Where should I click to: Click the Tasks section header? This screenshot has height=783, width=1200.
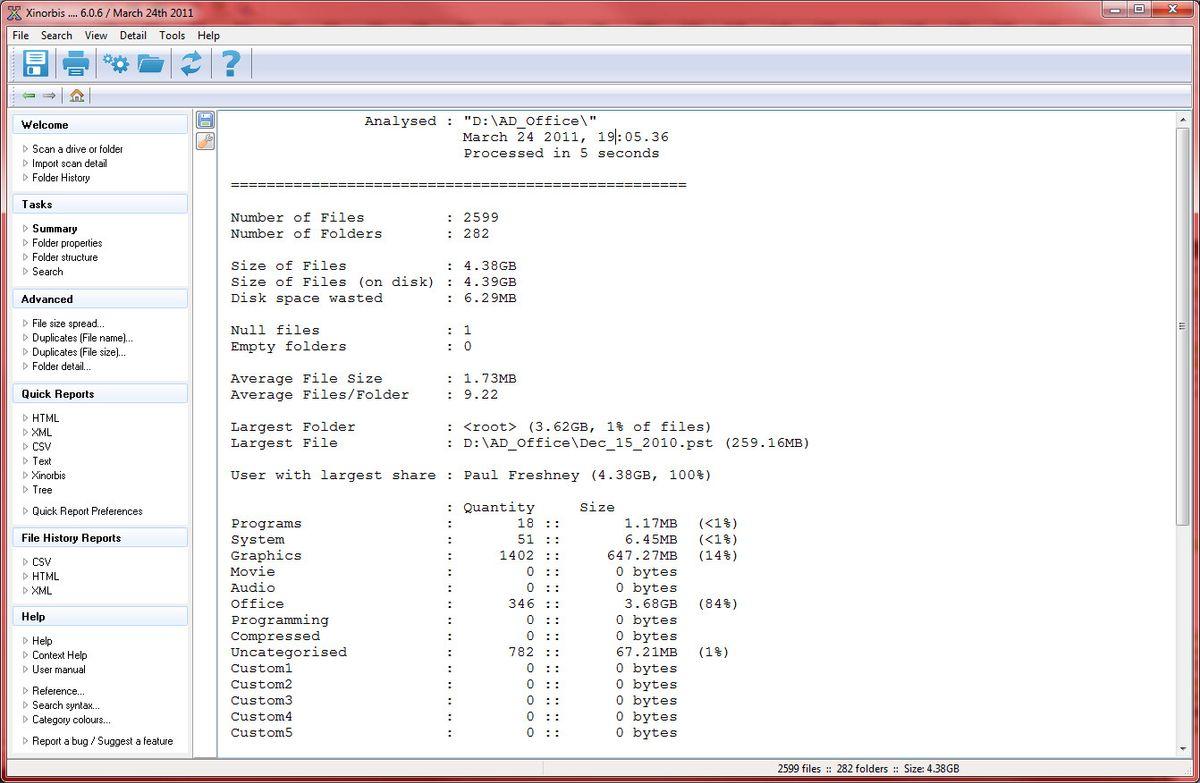[100, 204]
